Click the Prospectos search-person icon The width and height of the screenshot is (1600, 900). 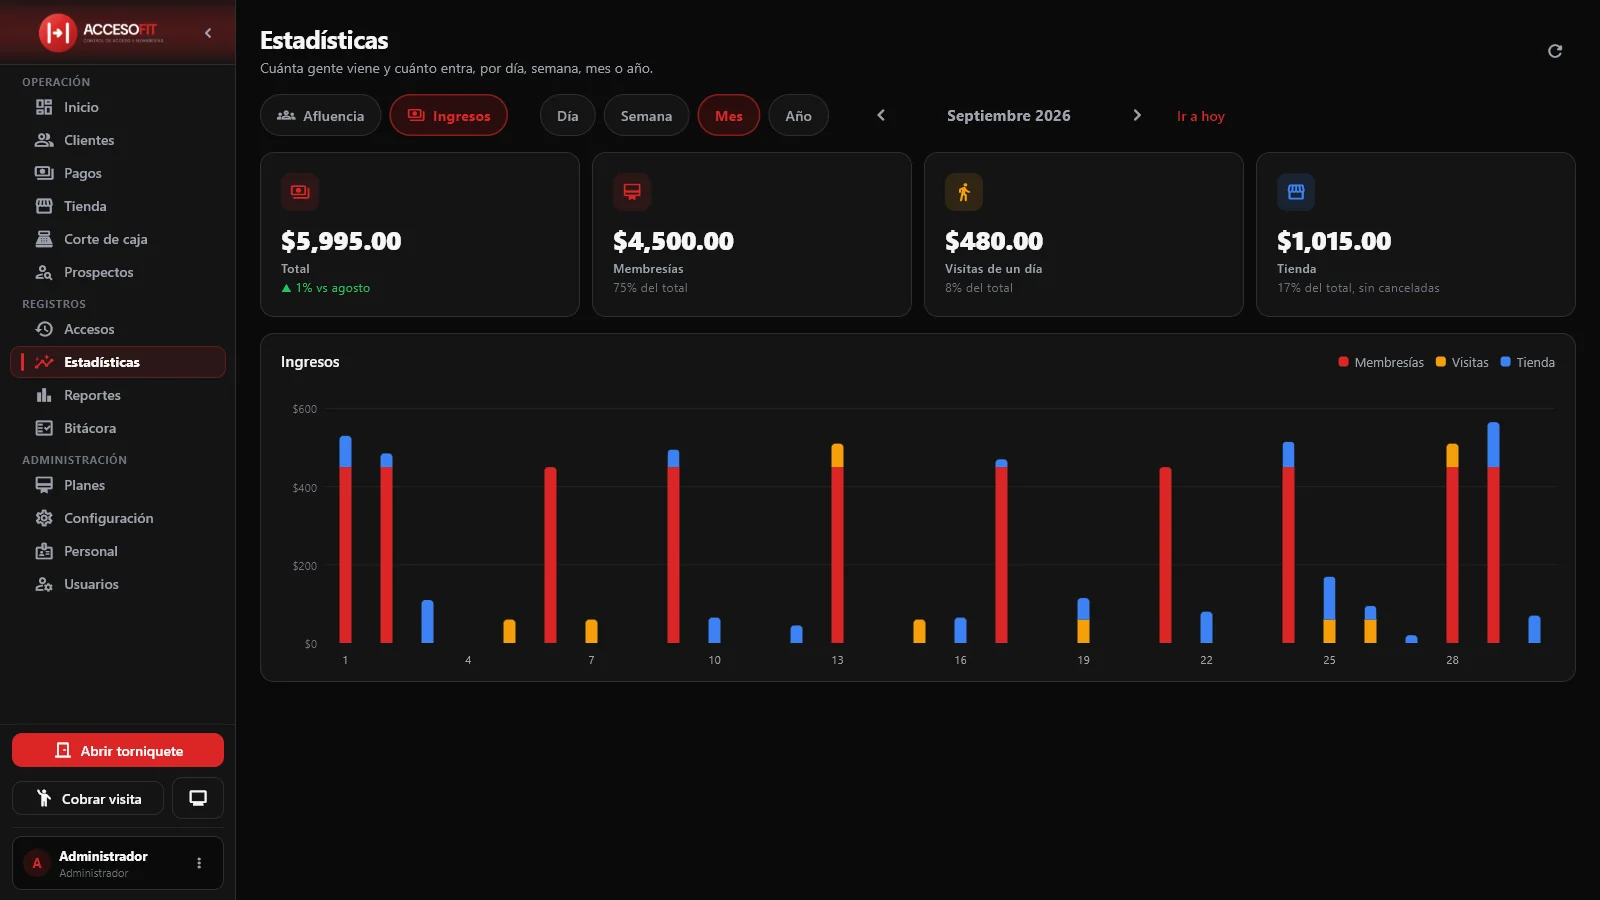(x=44, y=272)
